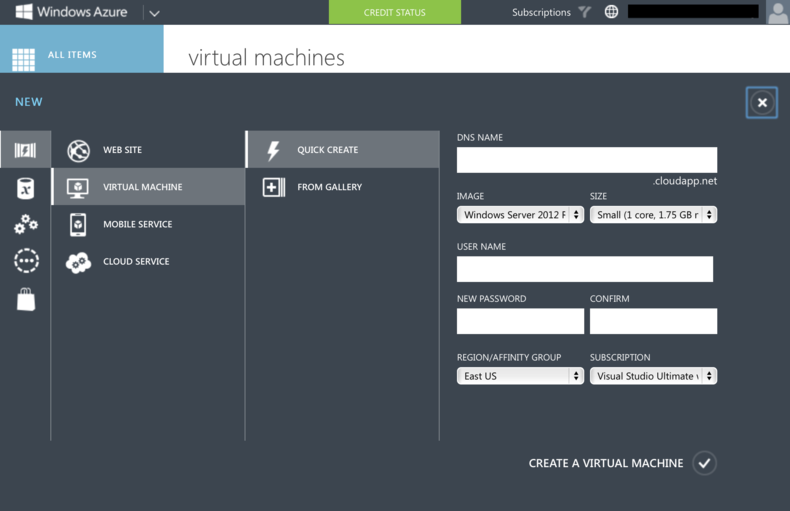Focus the New Password field
Image resolution: width=790 pixels, height=511 pixels.
click(520, 321)
